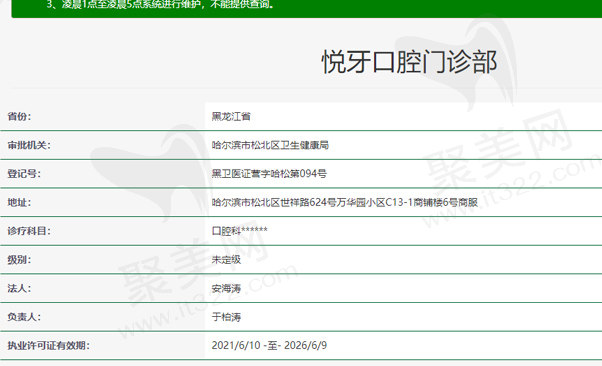Click the 审批机关 label
This screenshot has width=602, height=366.
29,145
